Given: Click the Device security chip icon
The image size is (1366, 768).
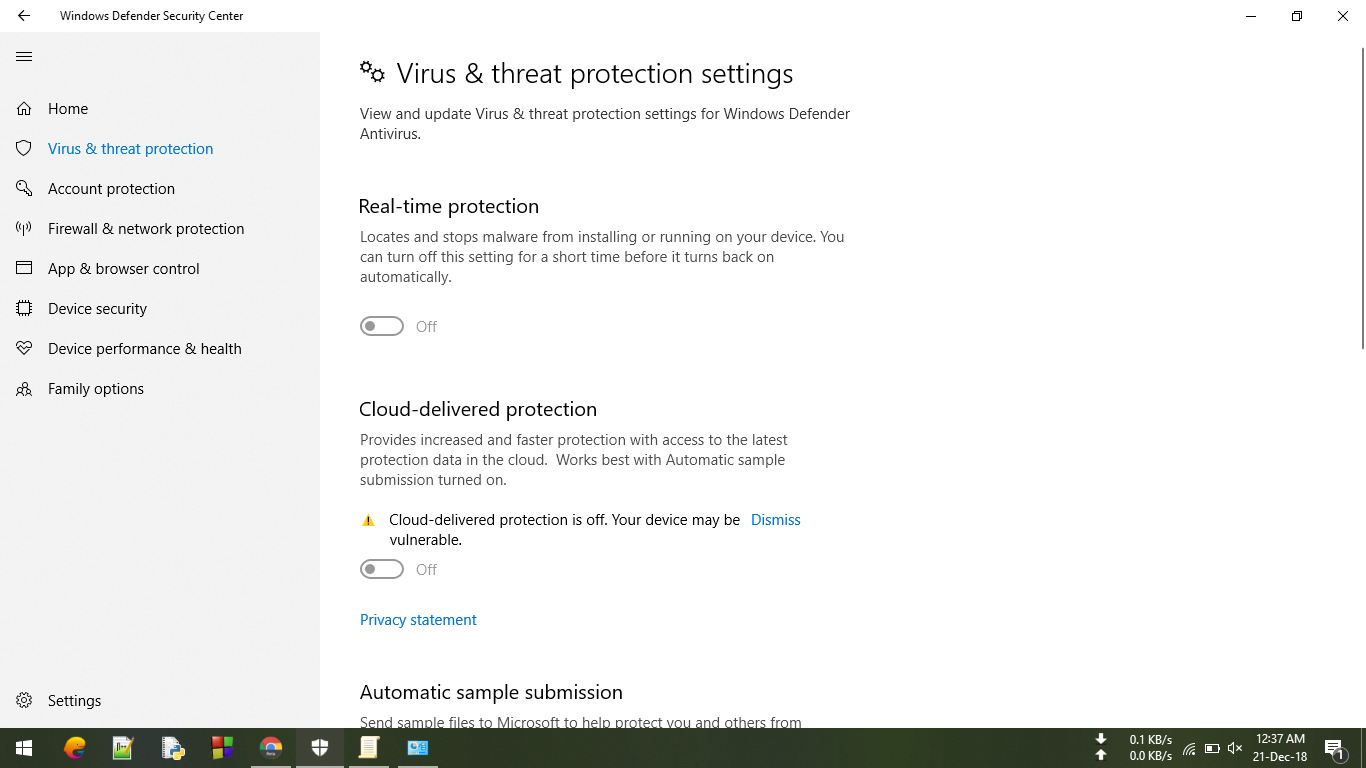Looking at the screenshot, I should pyautogui.click(x=24, y=308).
